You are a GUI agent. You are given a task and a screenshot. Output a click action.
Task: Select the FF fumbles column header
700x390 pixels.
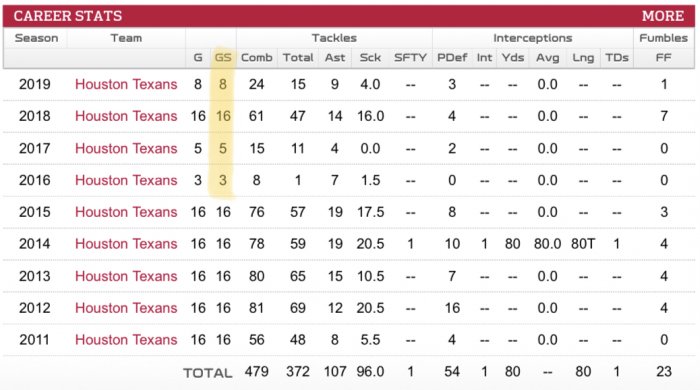(663, 58)
